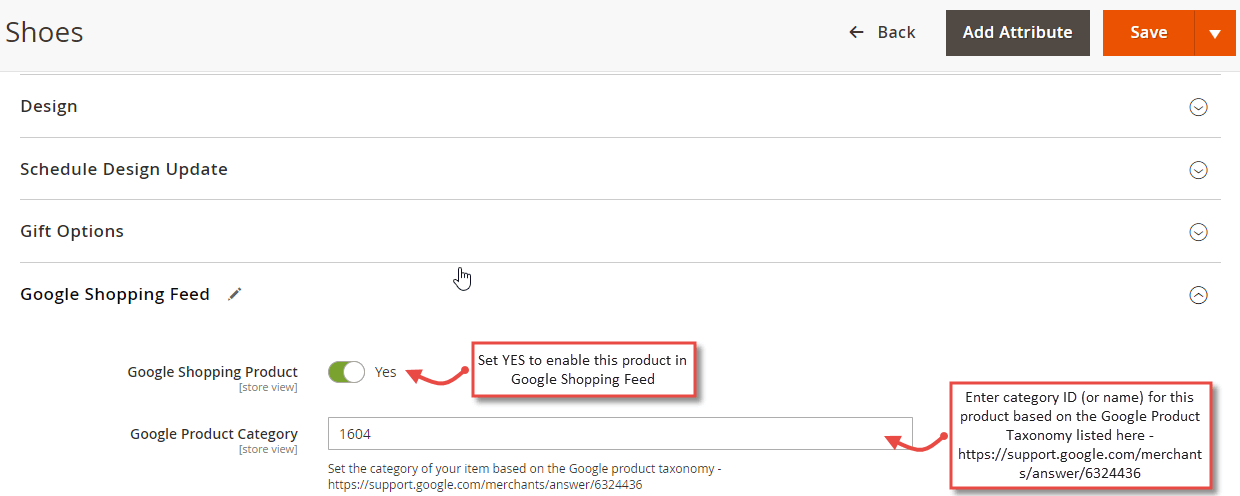This screenshot has width=1240, height=496.
Task: Click in the Google Product Category field
Action: coord(620,434)
